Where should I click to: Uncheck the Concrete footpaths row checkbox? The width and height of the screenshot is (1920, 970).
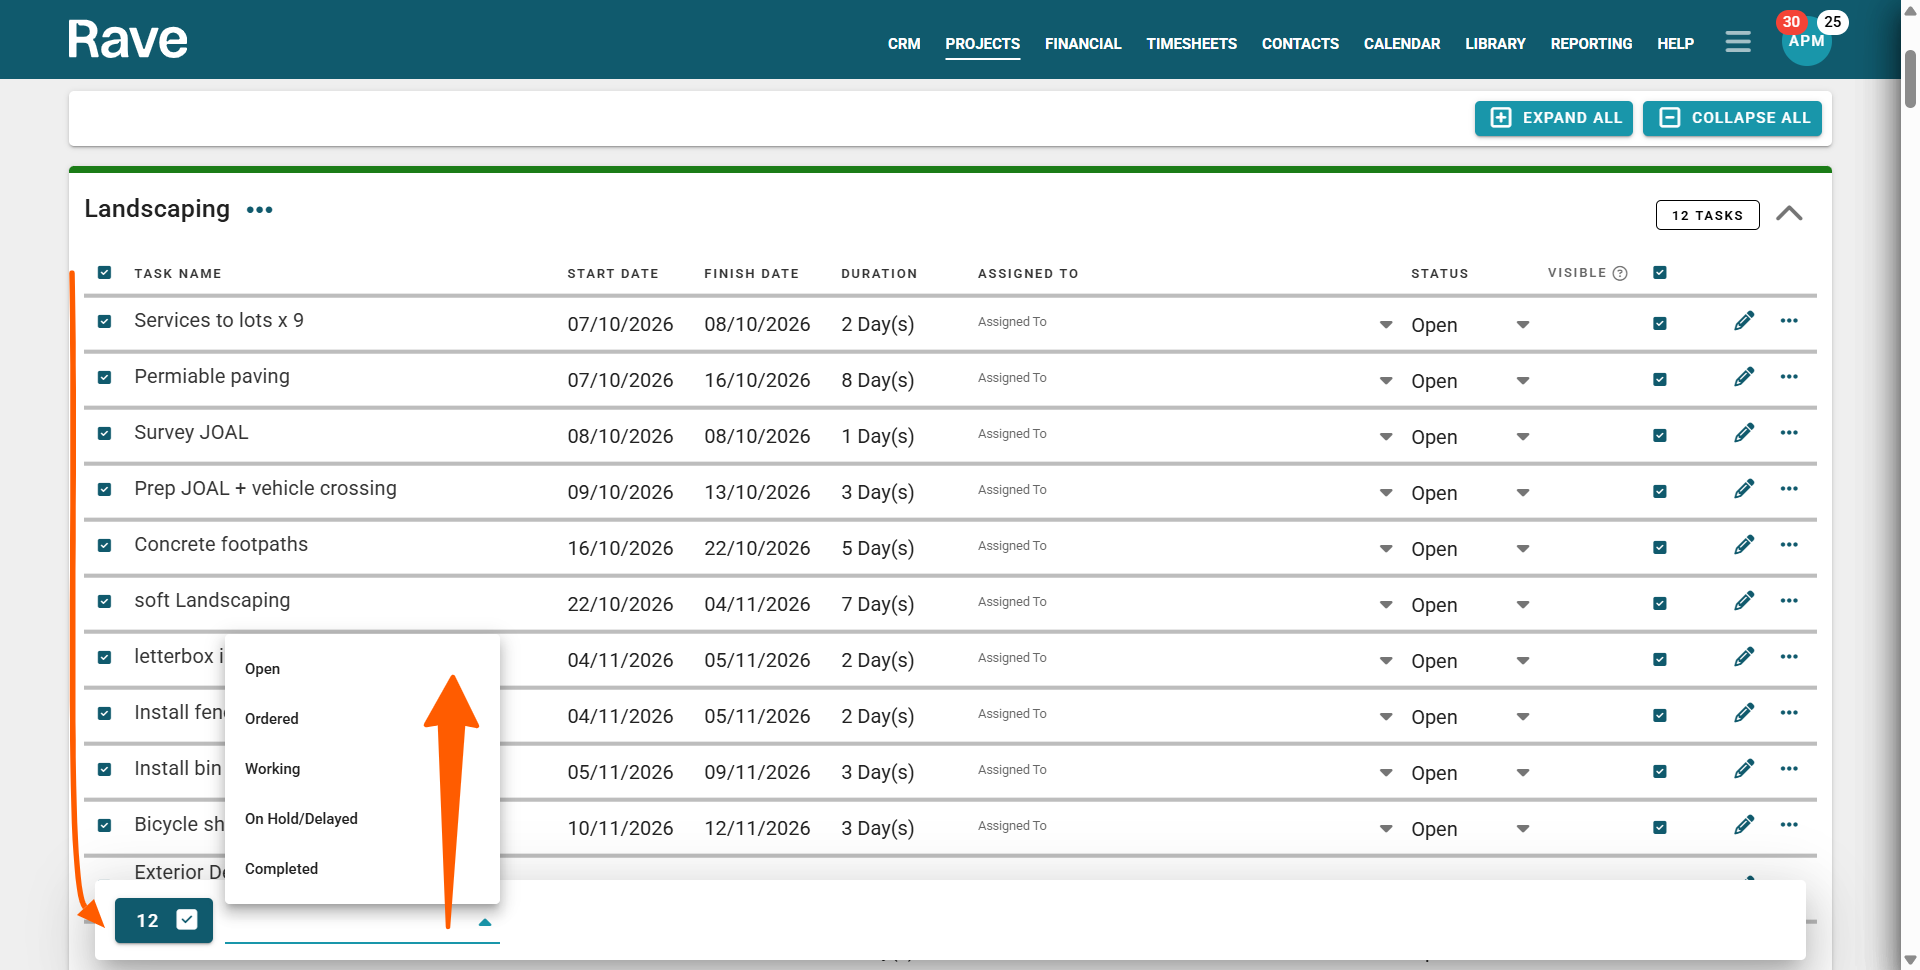click(104, 546)
